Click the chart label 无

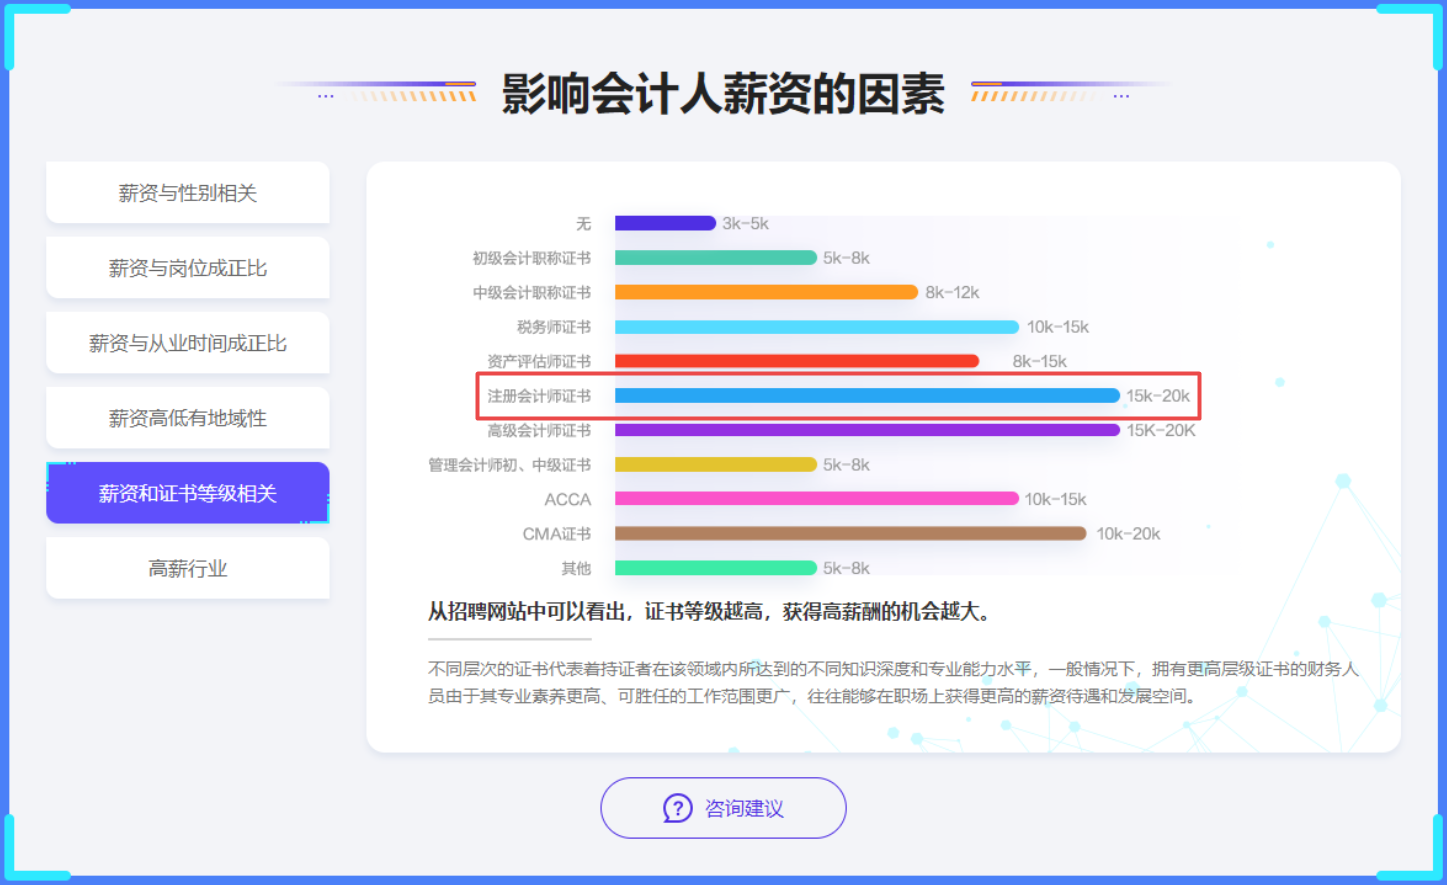coord(583,223)
